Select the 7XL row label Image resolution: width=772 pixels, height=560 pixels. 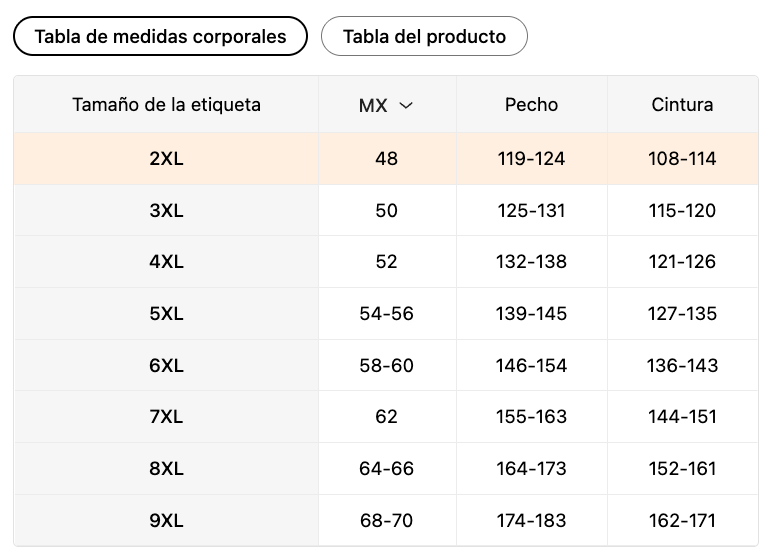coord(166,417)
